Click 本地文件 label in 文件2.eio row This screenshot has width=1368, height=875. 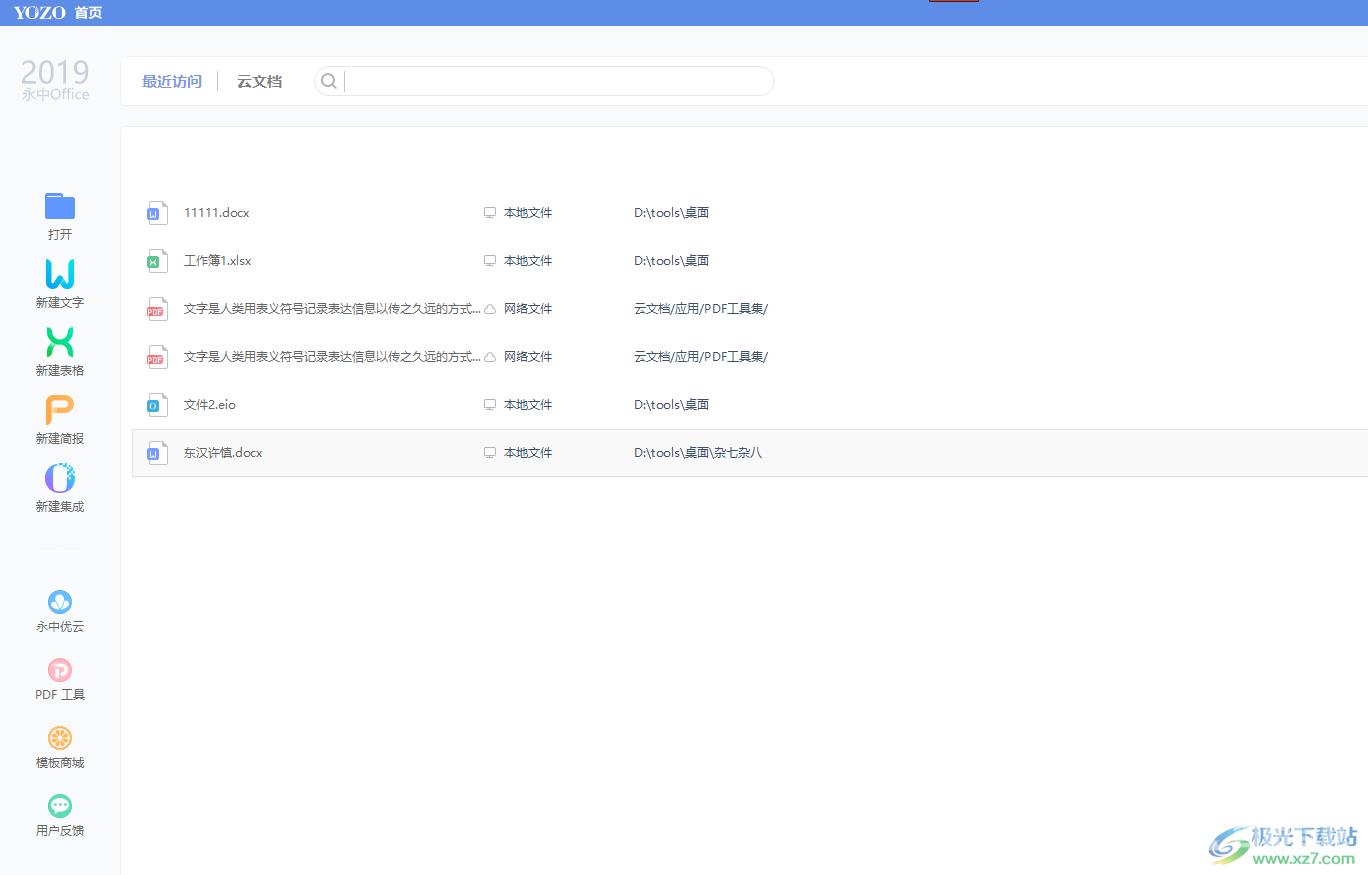pyautogui.click(x=528, y=405)
